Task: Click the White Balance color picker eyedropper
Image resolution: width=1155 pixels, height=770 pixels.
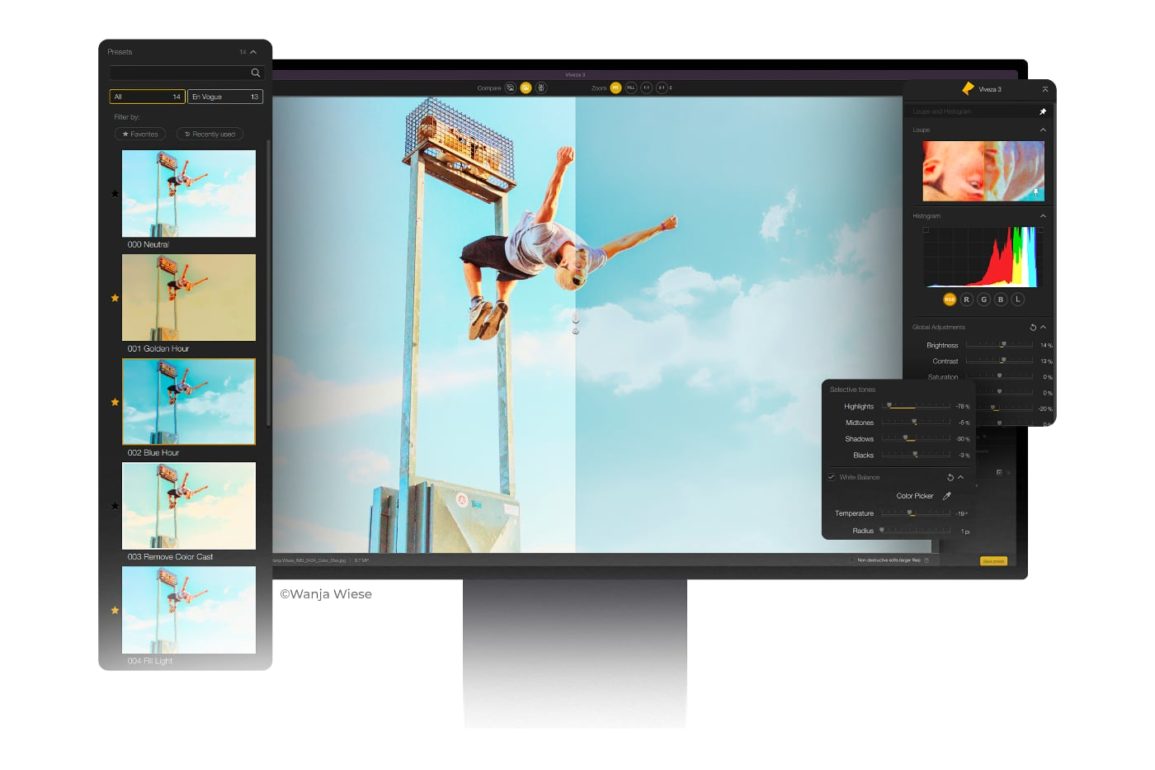Action: point(947,496)
